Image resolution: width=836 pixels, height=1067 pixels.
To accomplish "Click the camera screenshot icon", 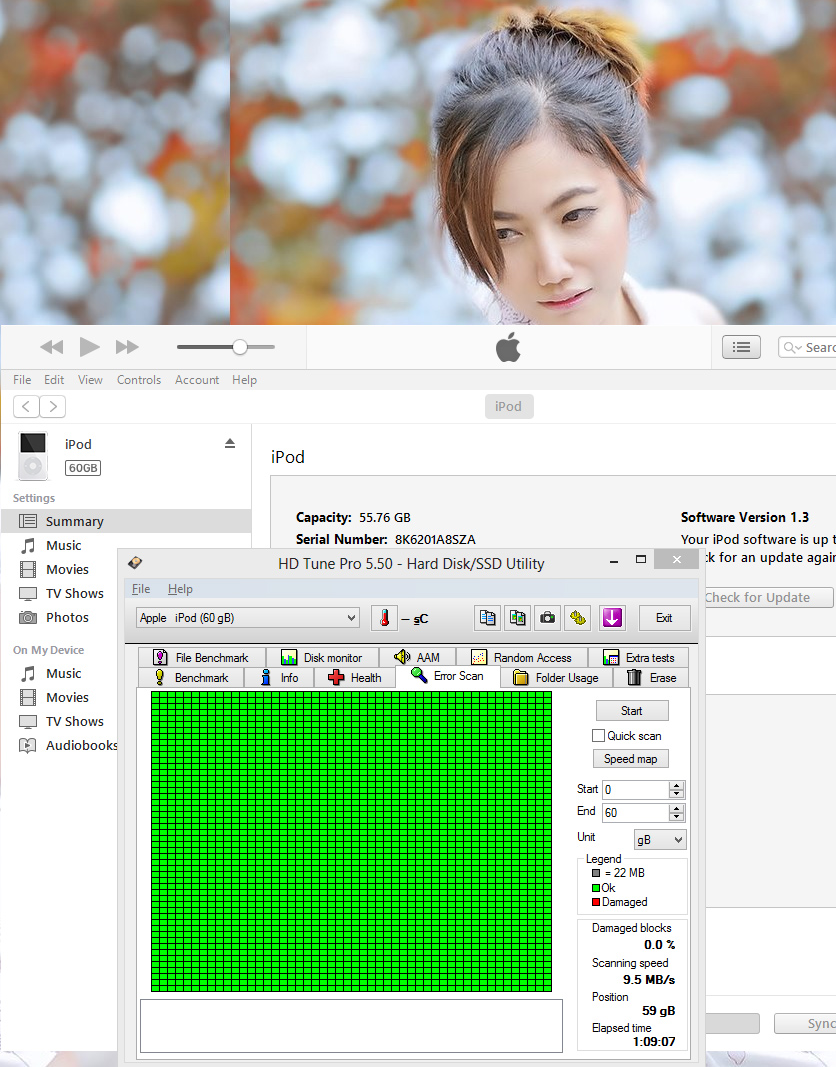I will click(547, 618).
